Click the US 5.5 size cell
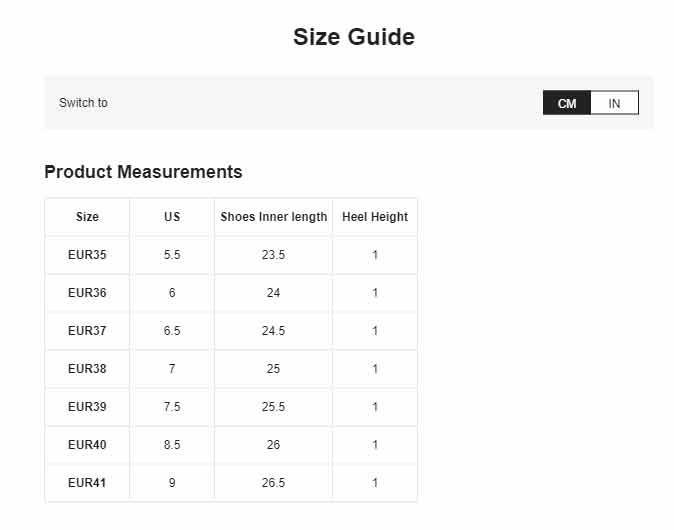Image resolution: width=674 pixels, height=530 pixels. (172, 255)
